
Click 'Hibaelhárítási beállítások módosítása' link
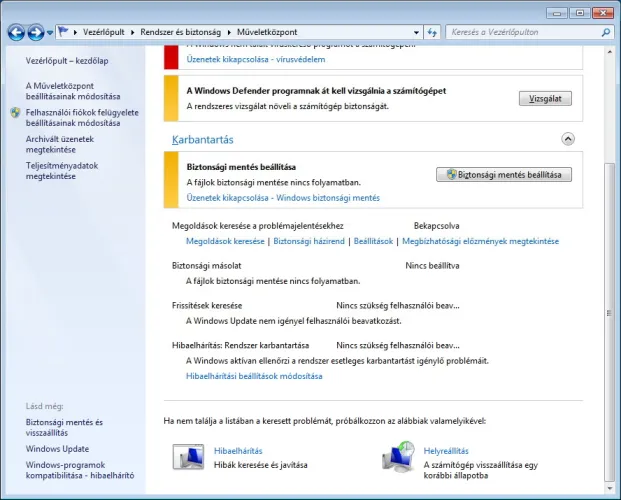click(x=254, y=376)
